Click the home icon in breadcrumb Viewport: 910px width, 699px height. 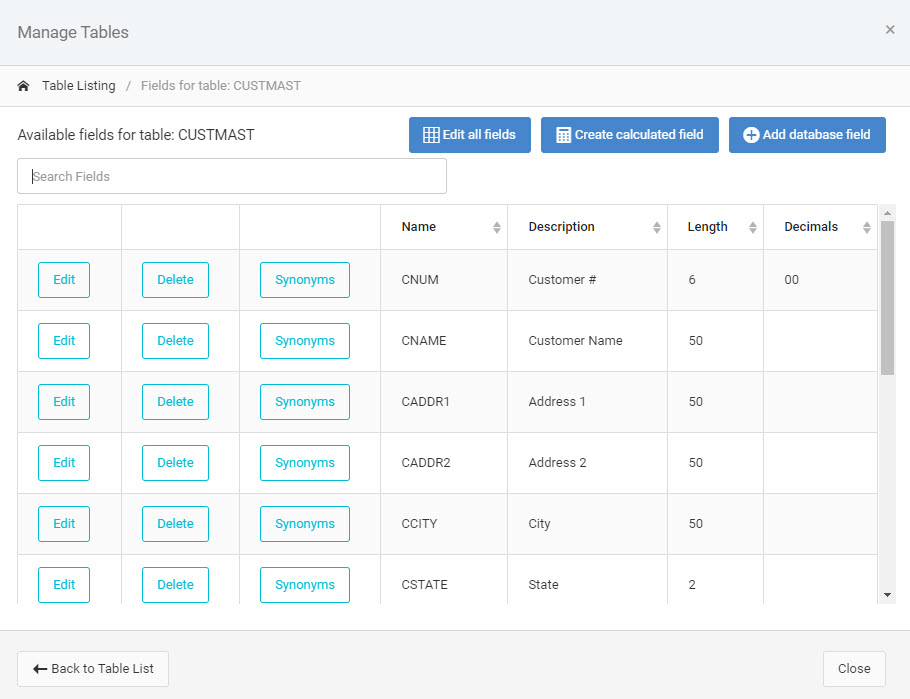pos(23,86)
